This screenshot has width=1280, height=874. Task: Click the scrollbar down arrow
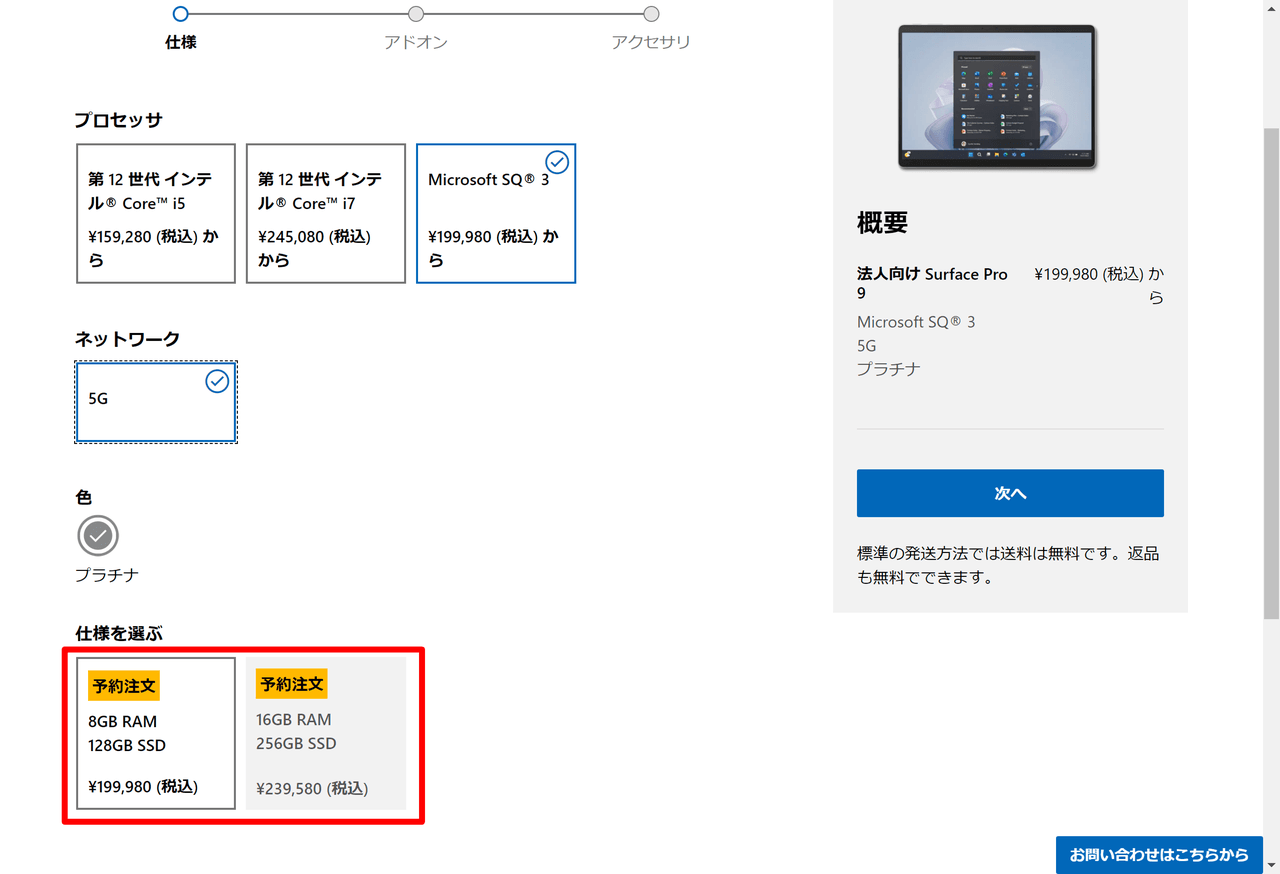click(1271, 864)
